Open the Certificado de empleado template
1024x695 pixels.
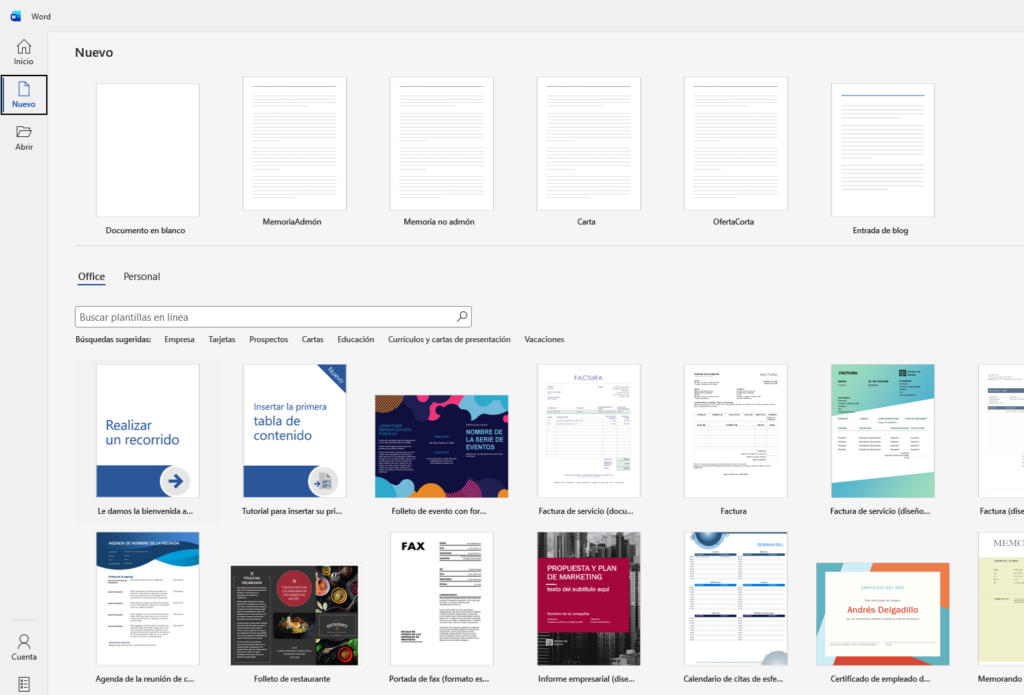tap(882, 614)
